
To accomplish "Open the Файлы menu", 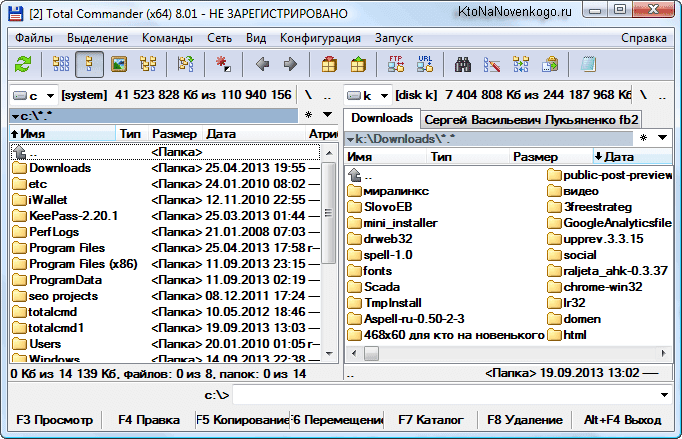I will coord(34,38).
